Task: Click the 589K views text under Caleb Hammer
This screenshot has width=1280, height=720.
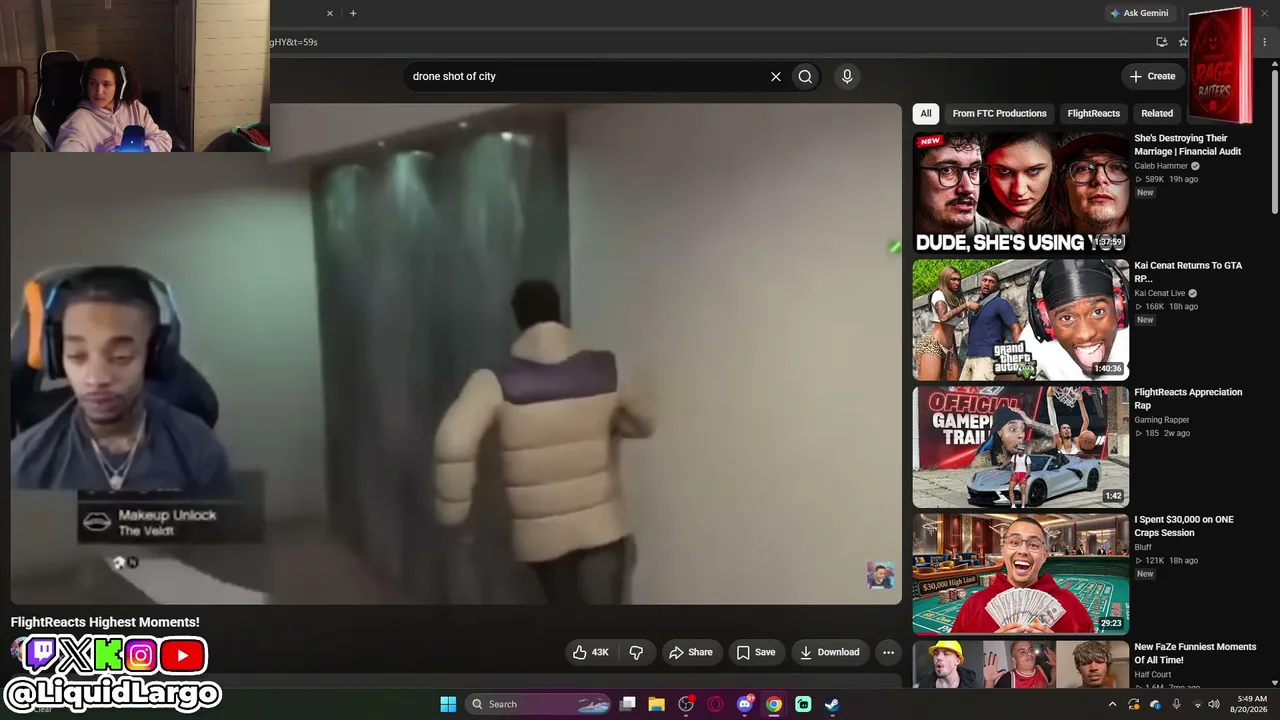Action: pyautogui.click(x=1155, y=179)
